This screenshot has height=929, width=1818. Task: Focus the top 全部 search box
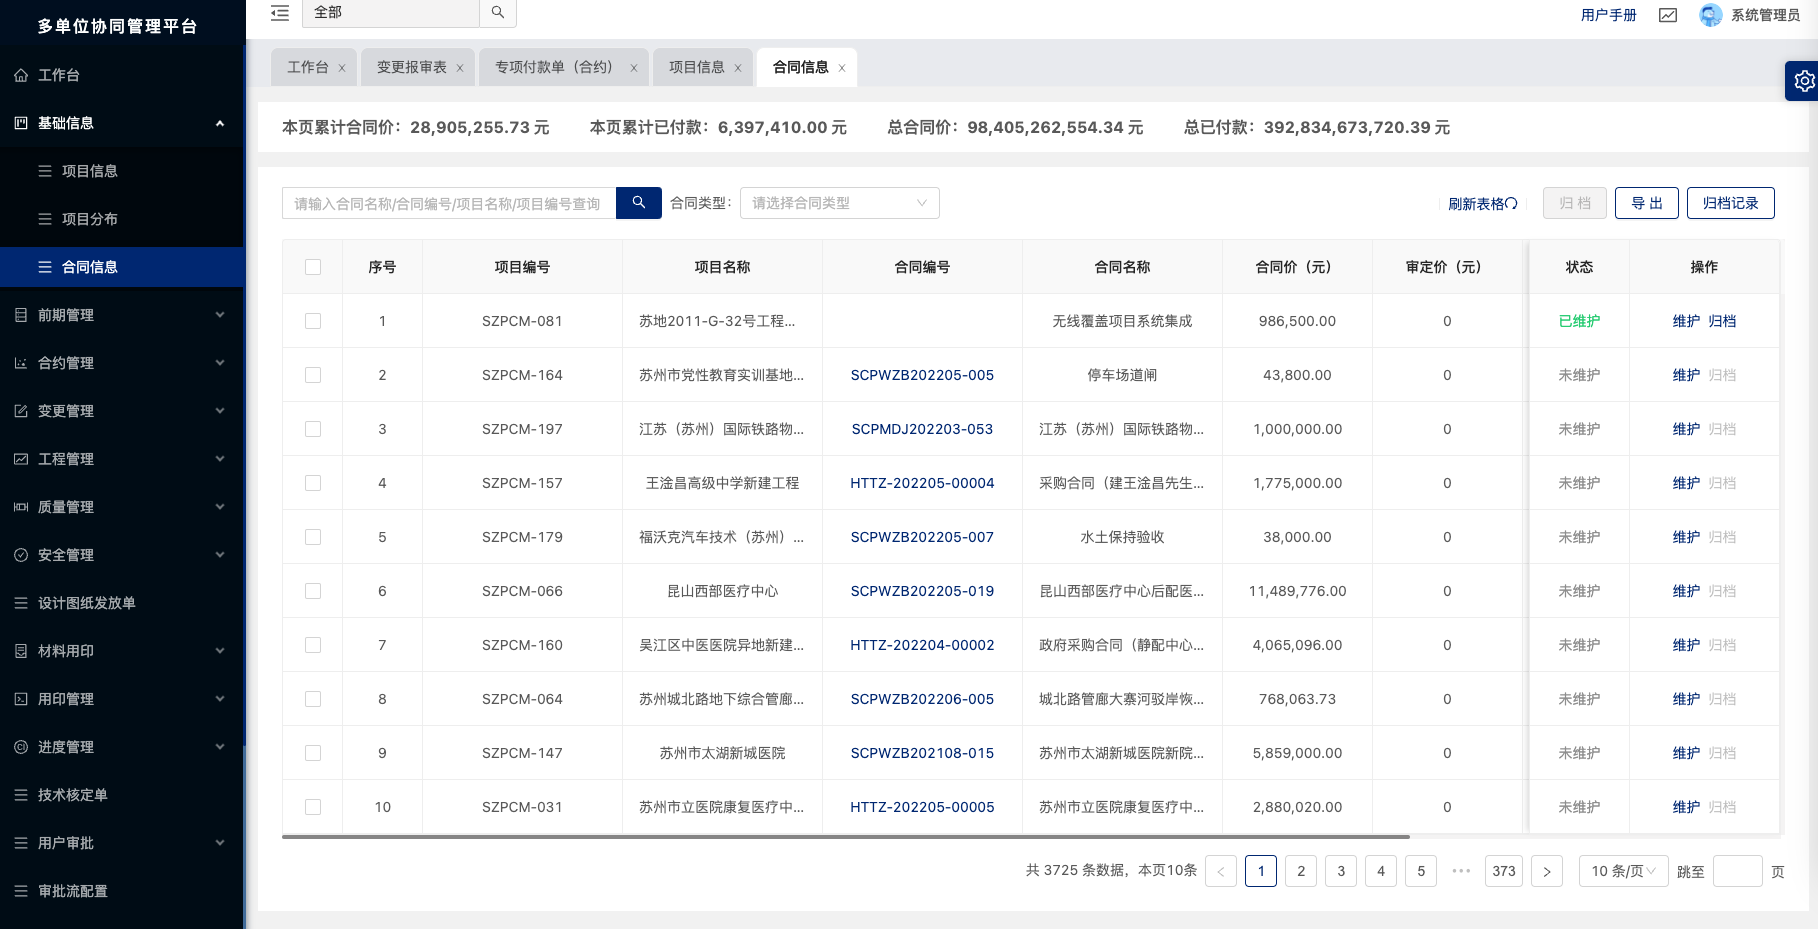(391, 13)
